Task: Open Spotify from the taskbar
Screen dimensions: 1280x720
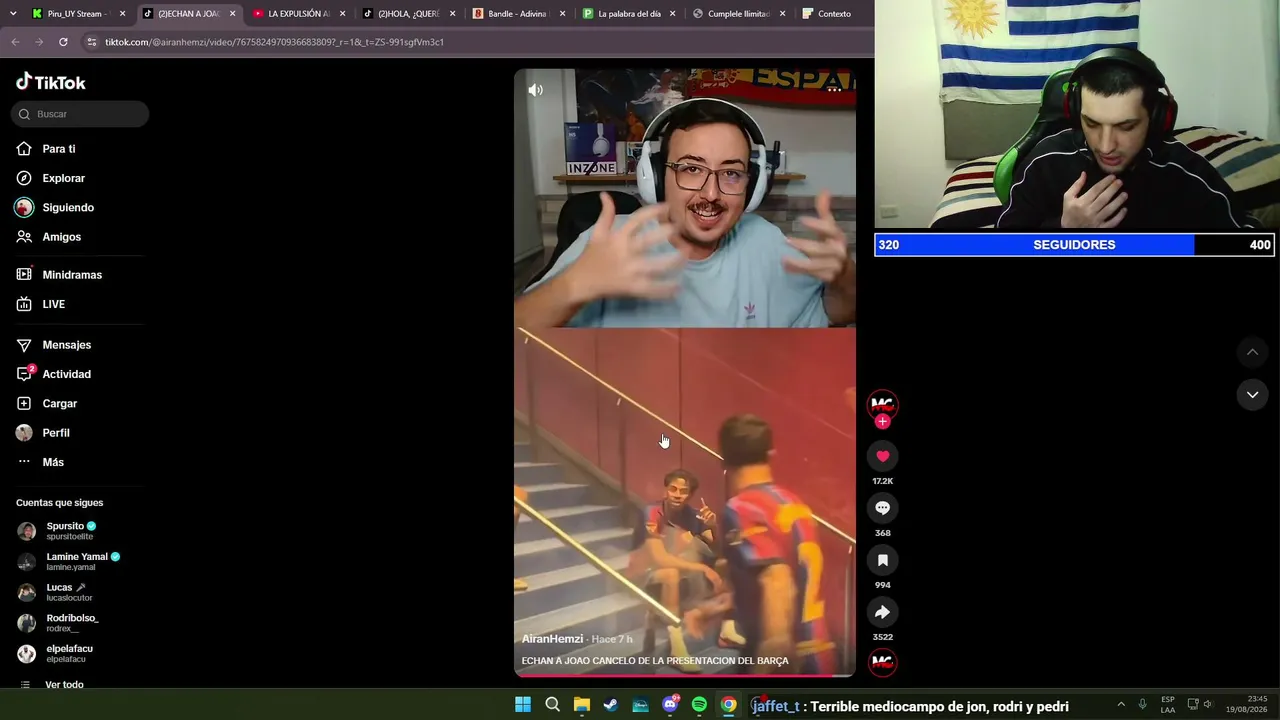Action: [699, 705]
